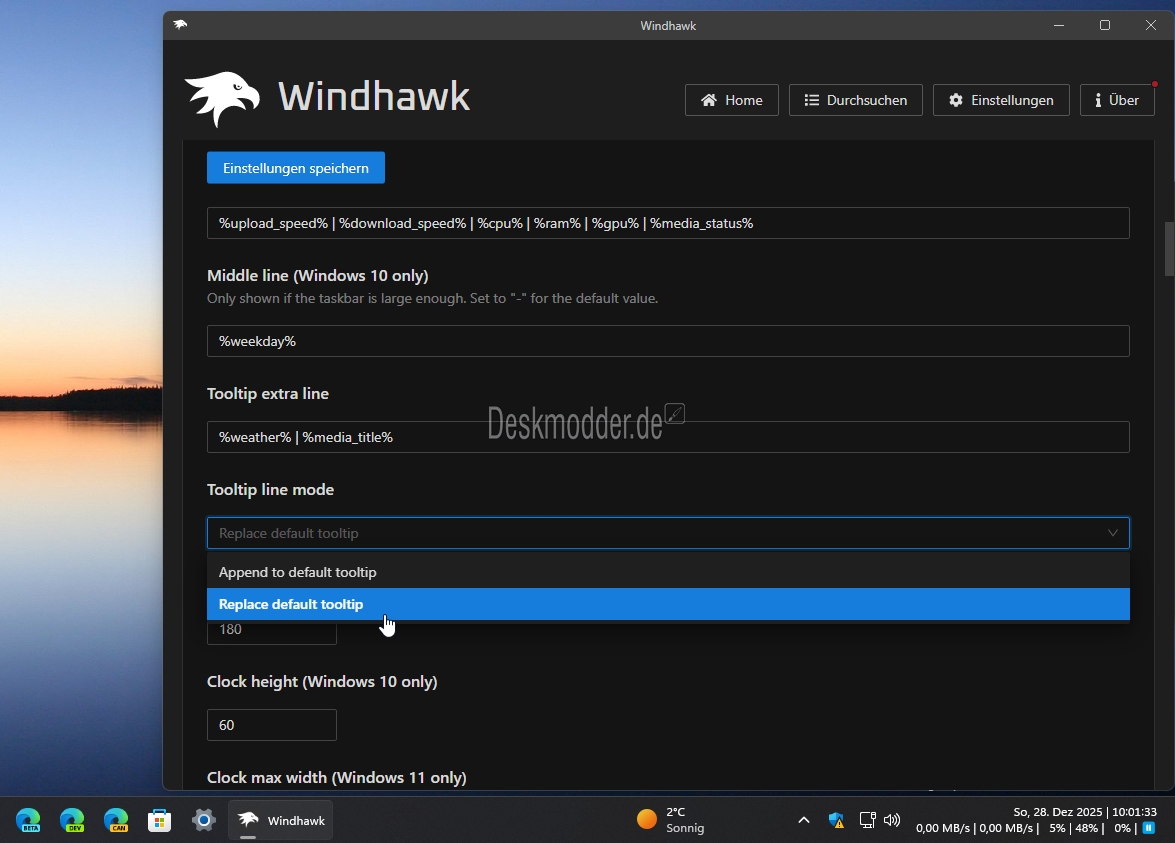This screenshot has height=843, width=1175.
Task: Open Einstellungen in the header
Action: [1001, 100]
